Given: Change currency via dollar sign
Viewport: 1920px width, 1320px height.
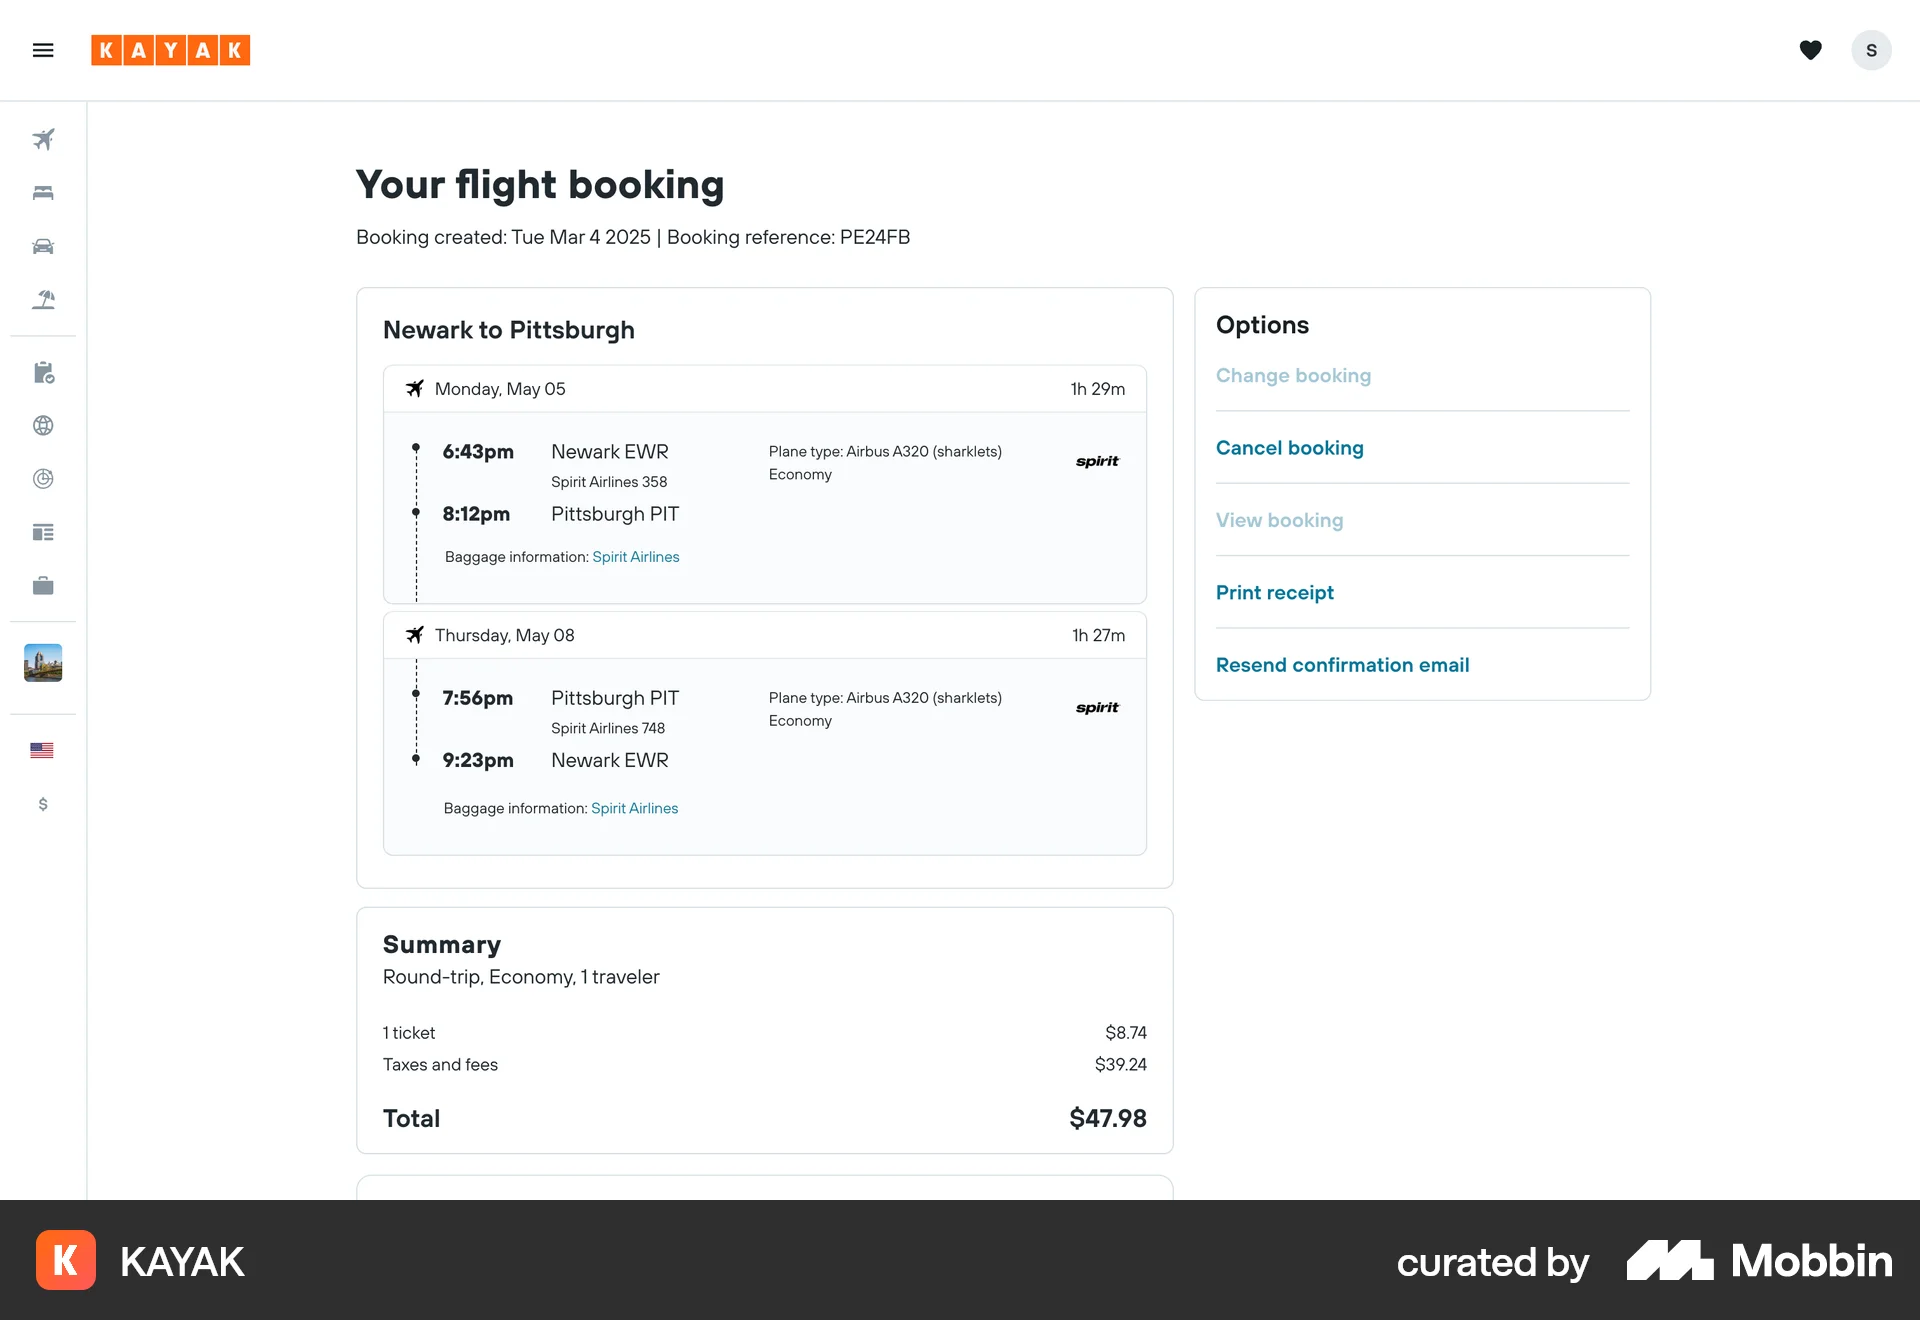Looking at the screenshot, I should tap(43, 804).
